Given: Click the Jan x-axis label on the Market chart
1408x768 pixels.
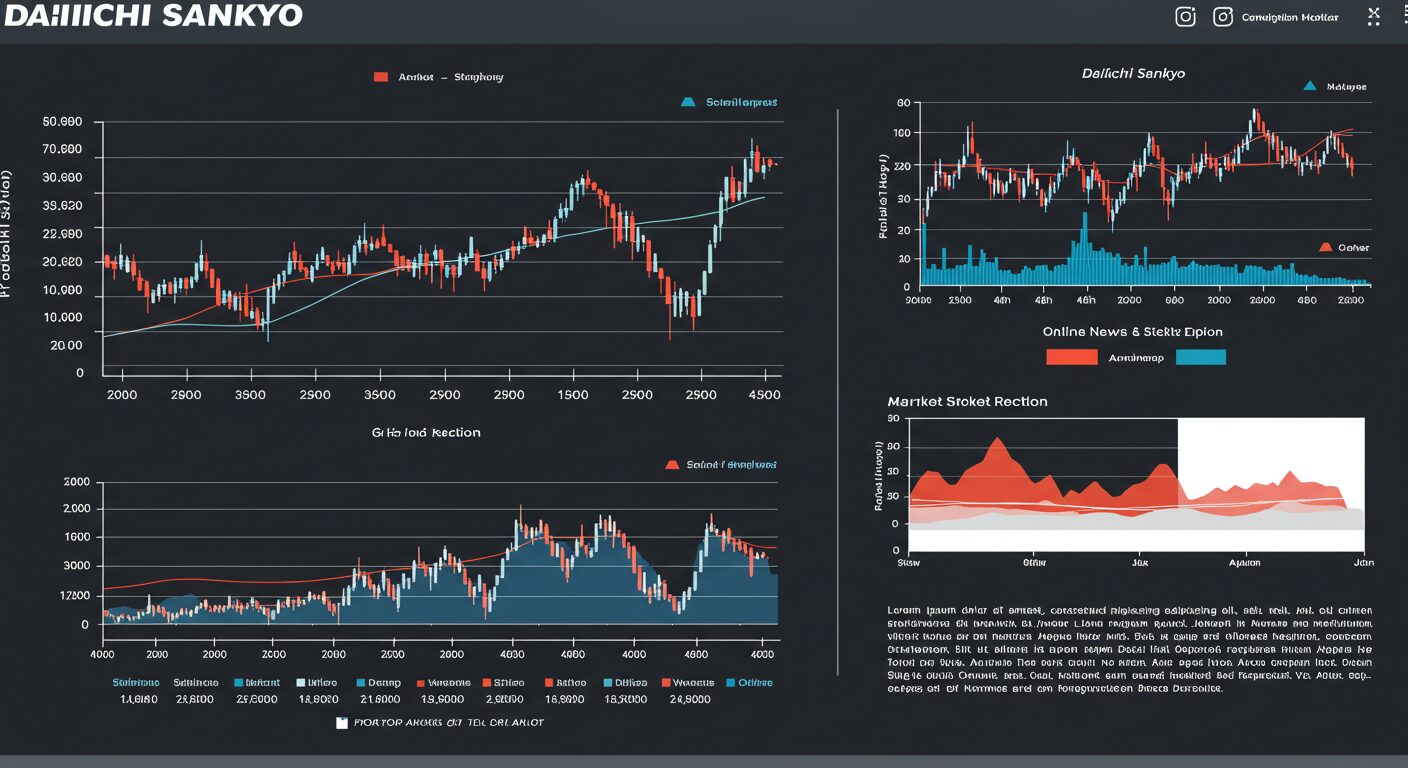Looking at the screenshot, I should (1364, 563).
